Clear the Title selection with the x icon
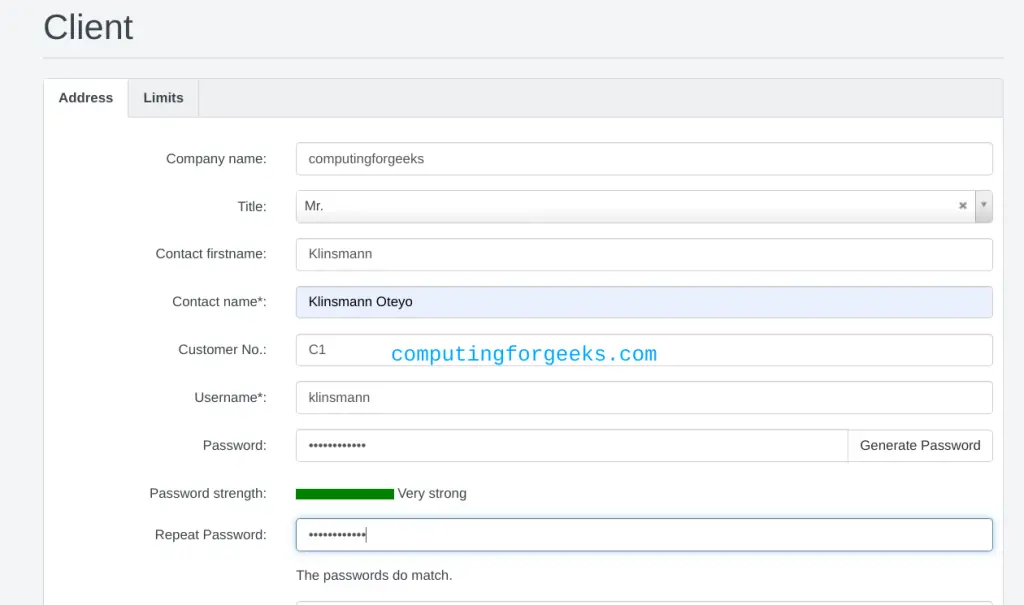This screenshot has width=1024, height=605. pyautogui.click(x=962, y=206)
